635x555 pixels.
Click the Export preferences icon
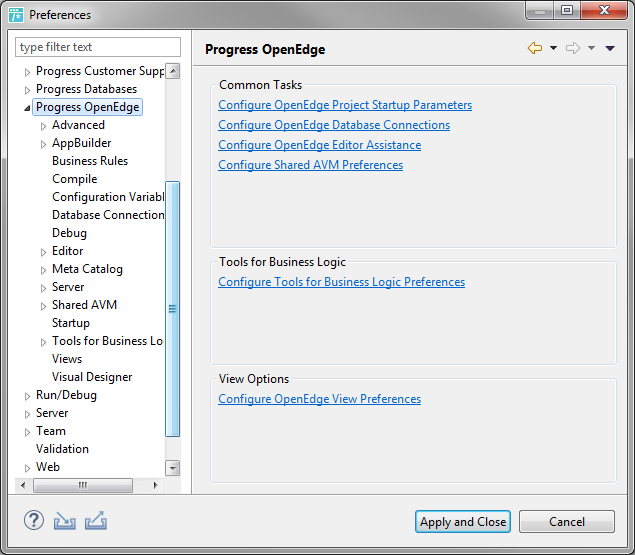point(96,520)
